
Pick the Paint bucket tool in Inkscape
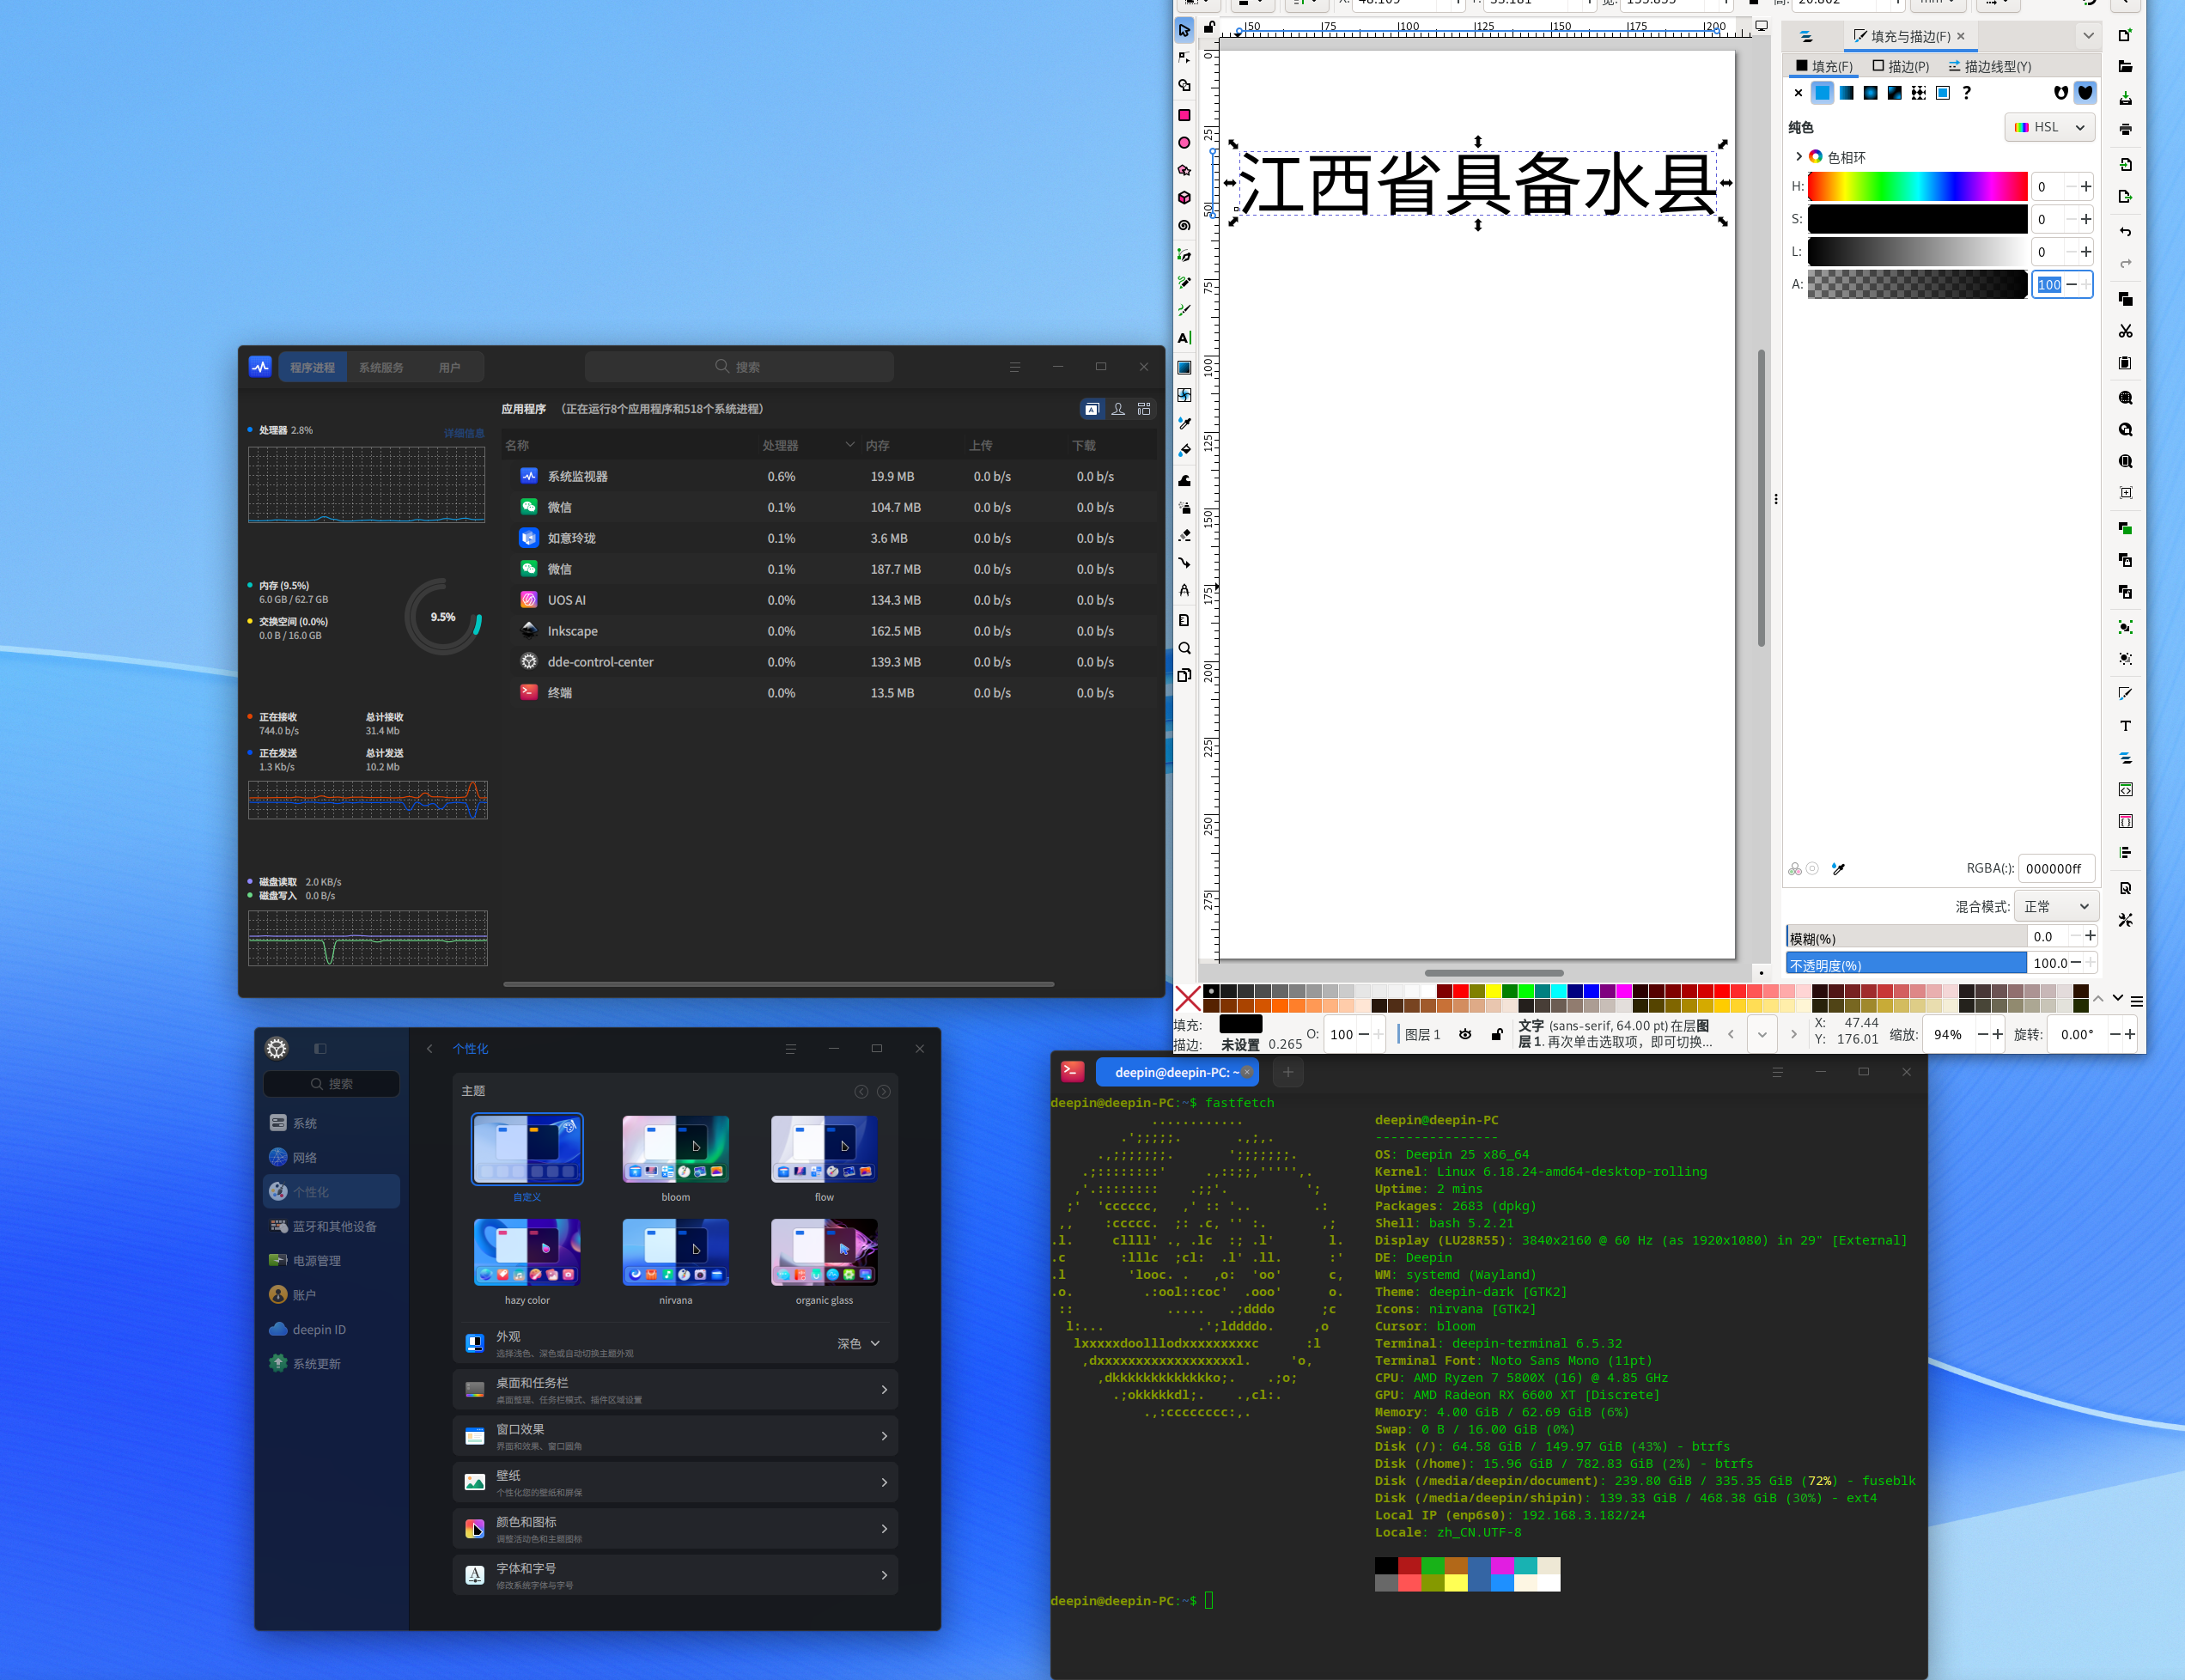tap(1184, 451)
